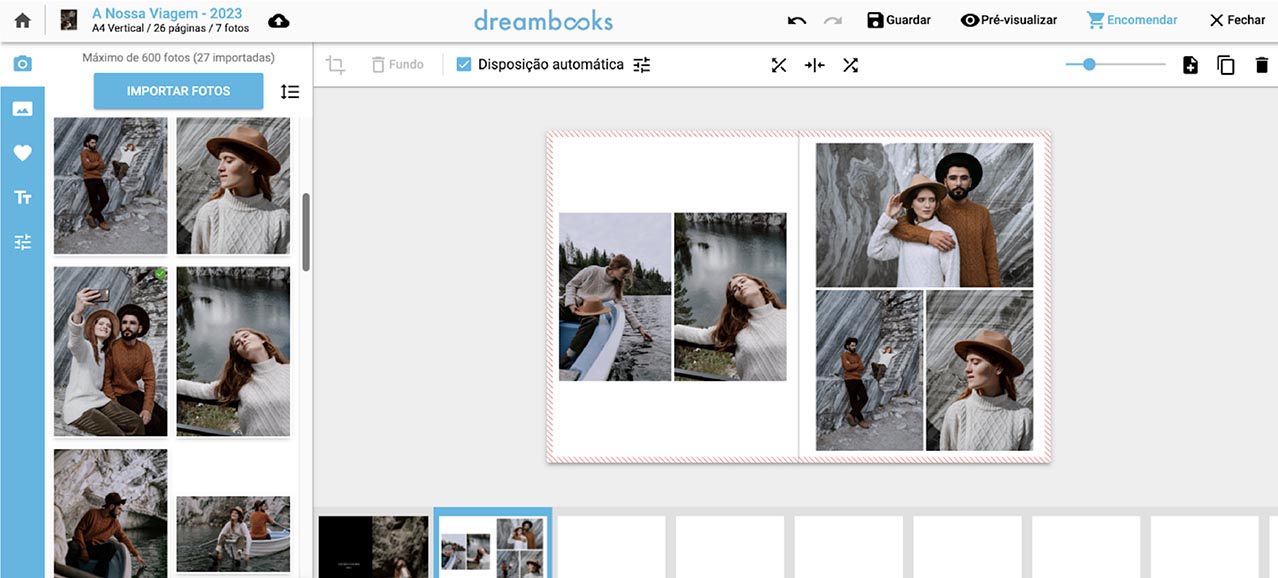Viewport: 1278px width, 578px height.
Task: Toggle Disposição automática checkbox
Action: coord(464,65)
